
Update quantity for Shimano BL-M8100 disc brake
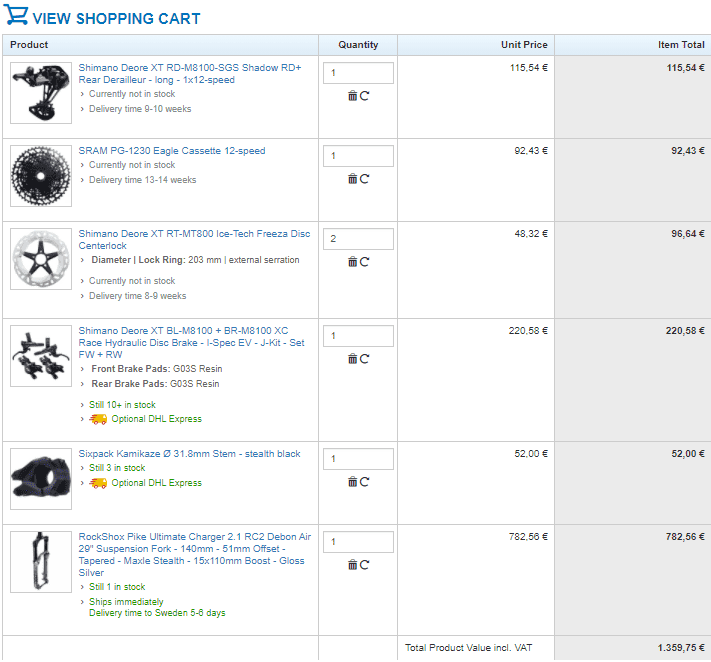pos(364,359)
